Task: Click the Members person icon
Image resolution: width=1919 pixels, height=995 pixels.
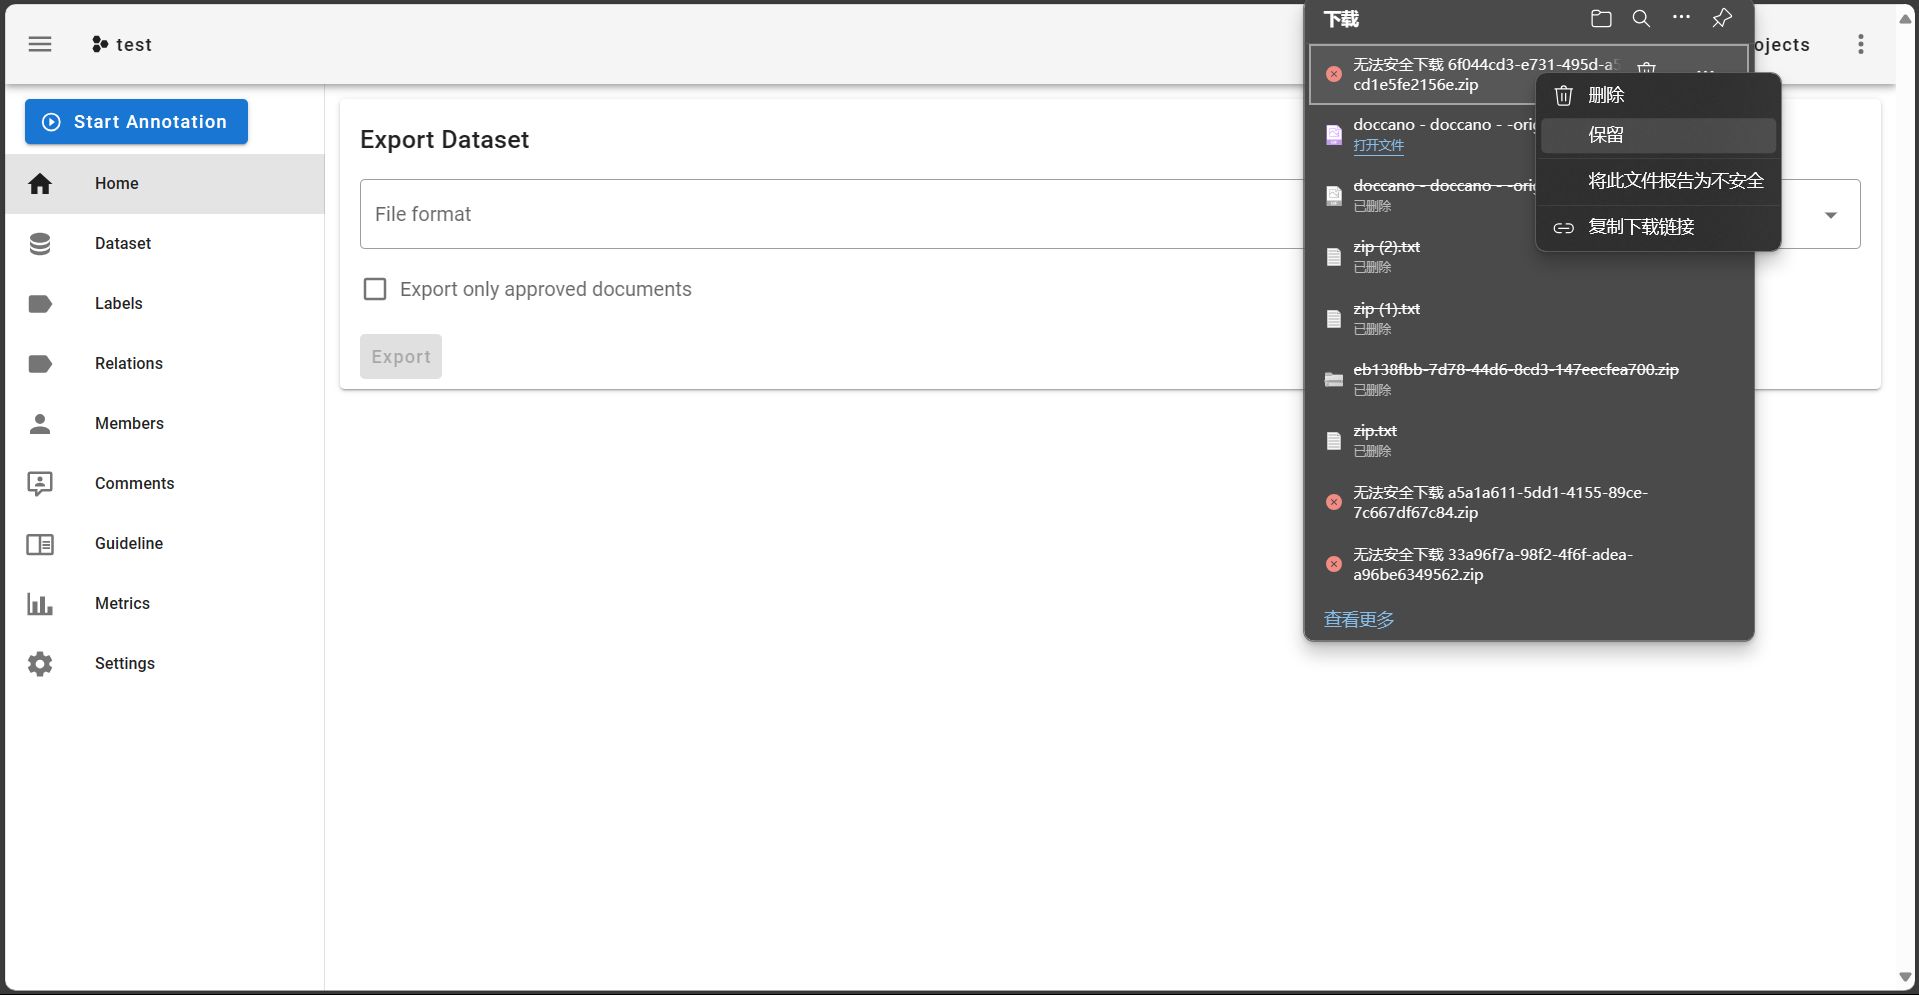Action: [x=40, y=424]
